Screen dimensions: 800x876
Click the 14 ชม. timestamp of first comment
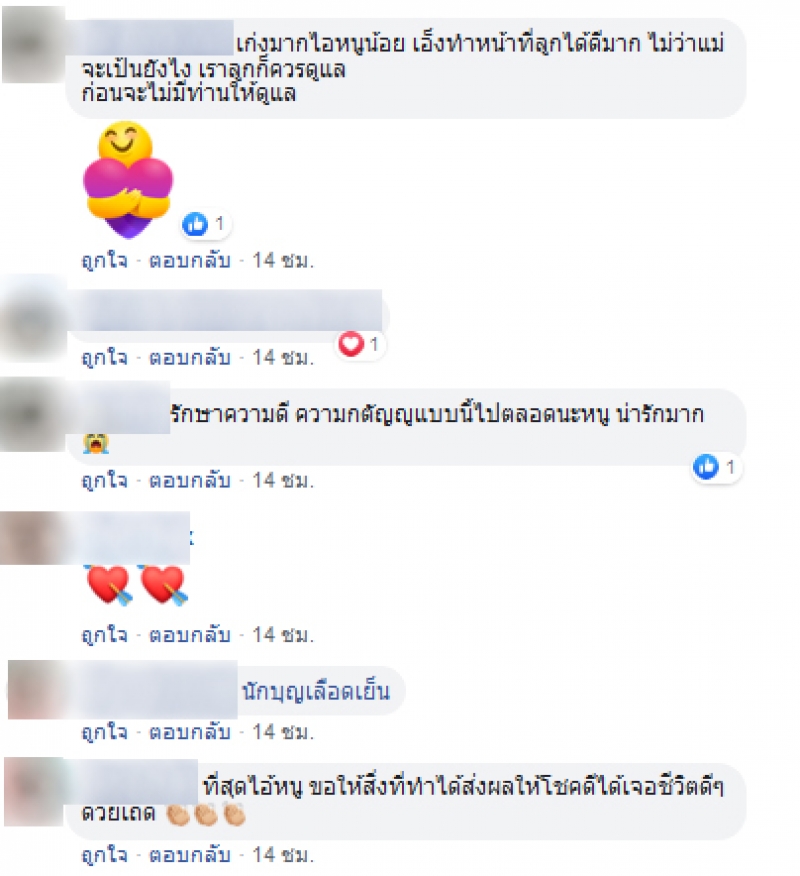(x=283, y=260)
